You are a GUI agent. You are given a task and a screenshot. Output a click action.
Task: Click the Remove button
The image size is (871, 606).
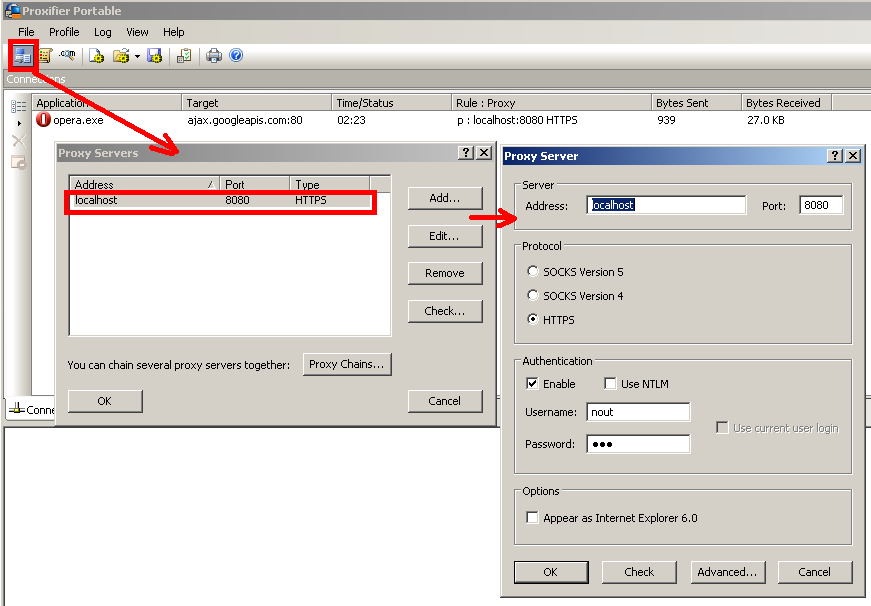(445, 273)
